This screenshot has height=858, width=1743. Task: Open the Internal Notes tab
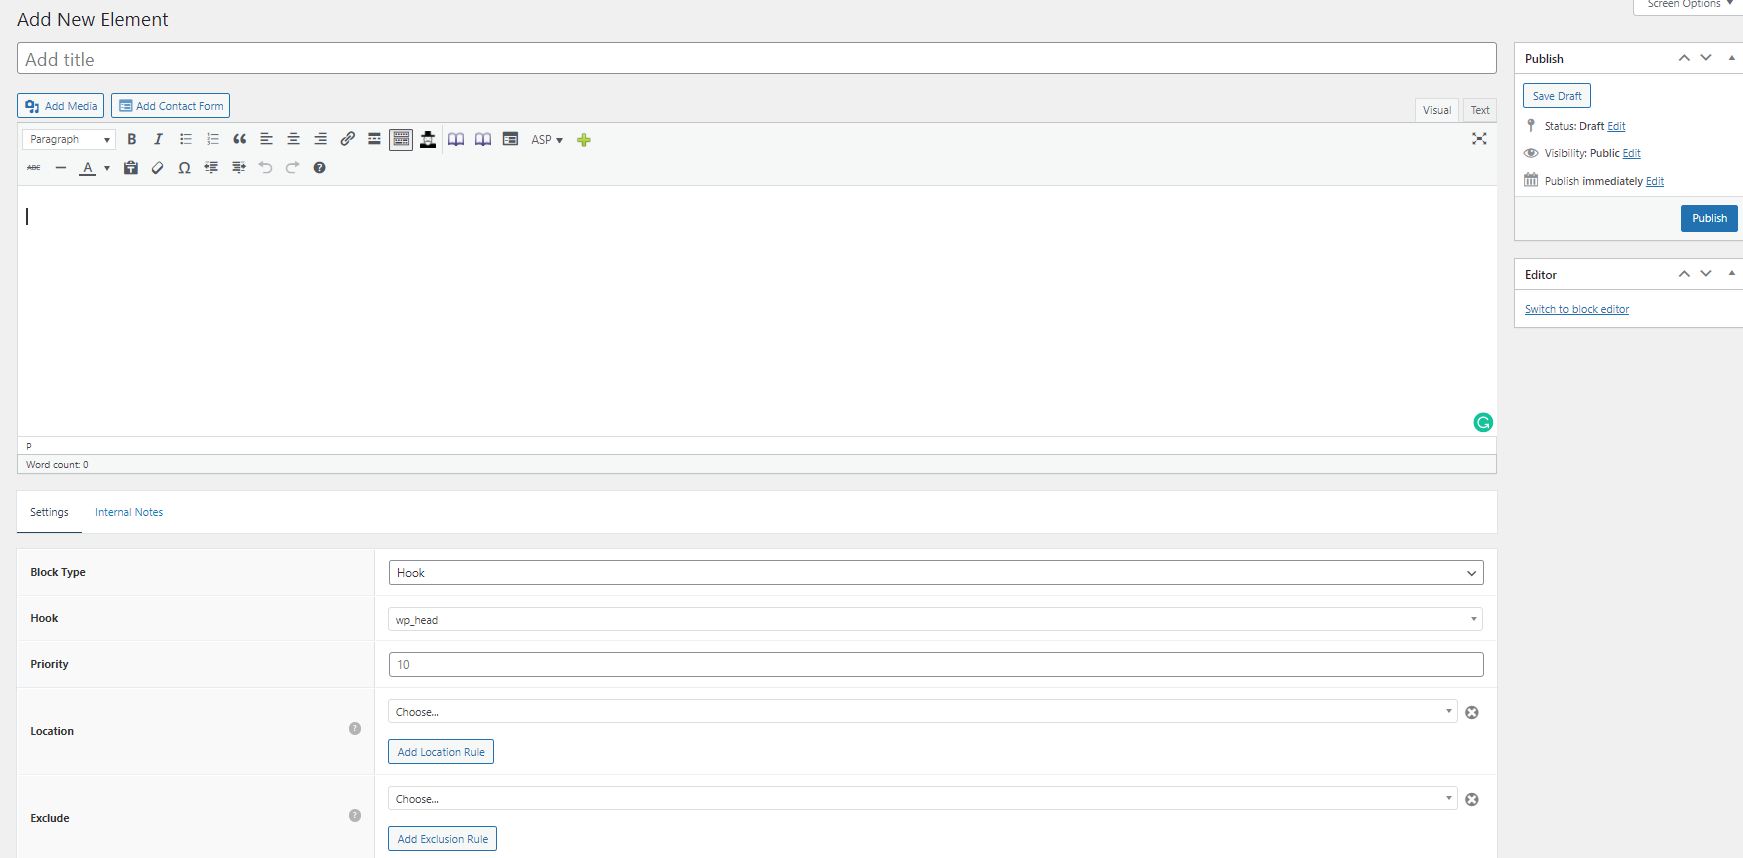[x=129, y=512]
